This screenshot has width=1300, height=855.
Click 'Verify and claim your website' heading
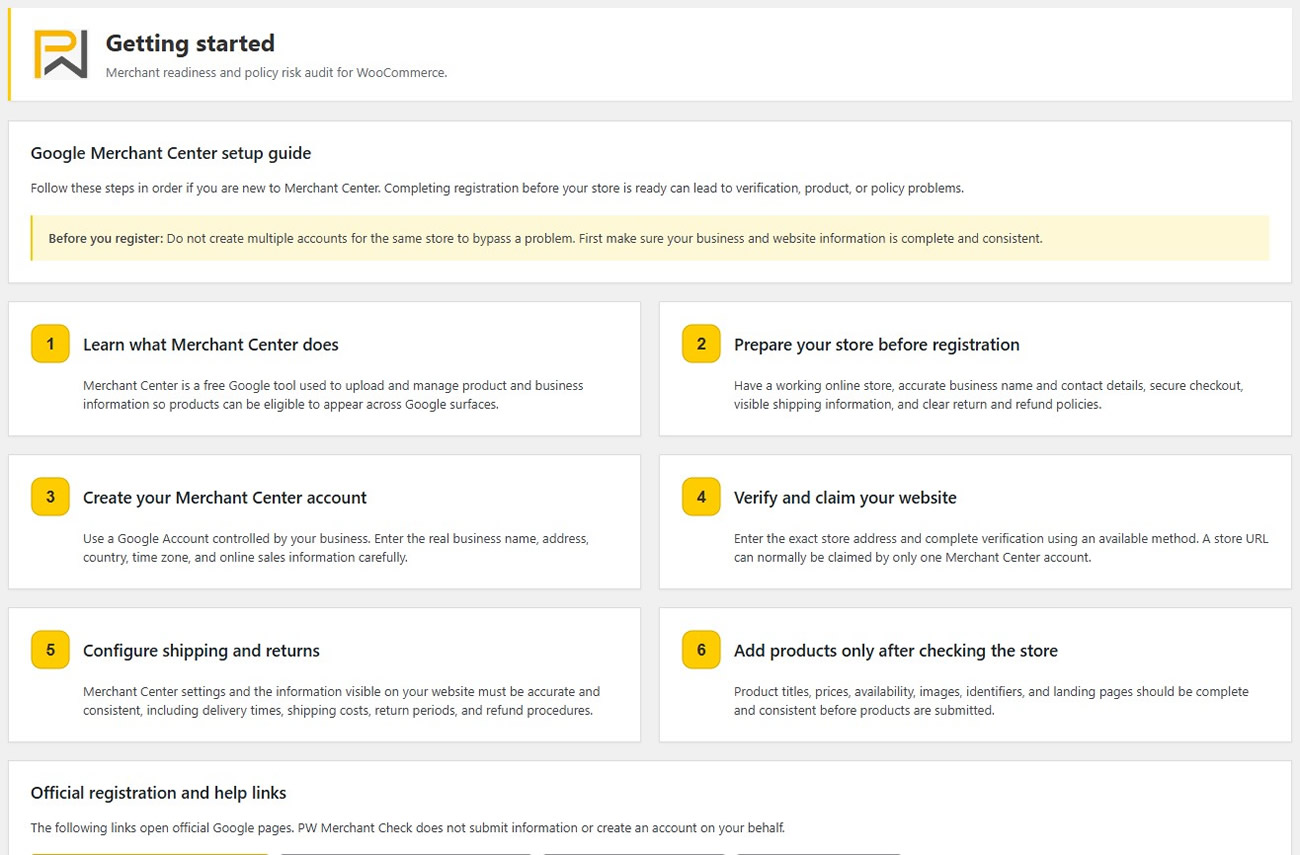click(x=845, y=498)
